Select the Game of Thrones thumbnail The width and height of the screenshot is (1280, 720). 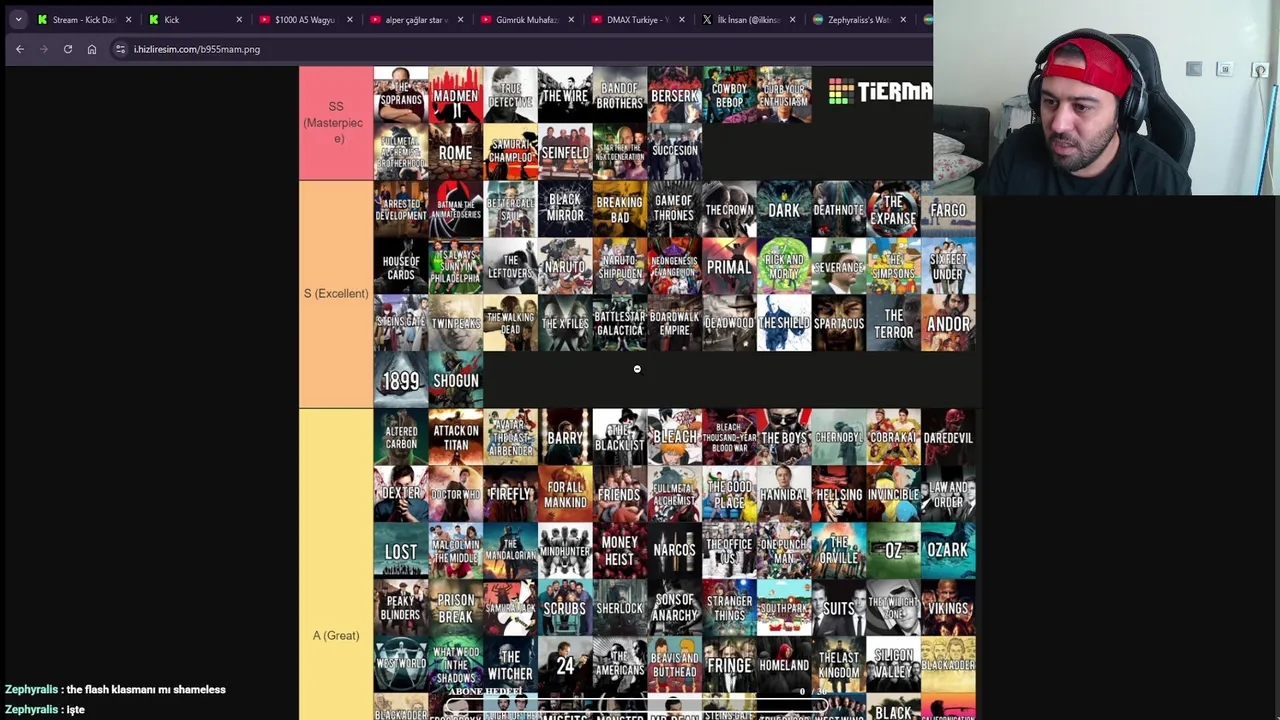pyautogui.click(x=675, y=209)
